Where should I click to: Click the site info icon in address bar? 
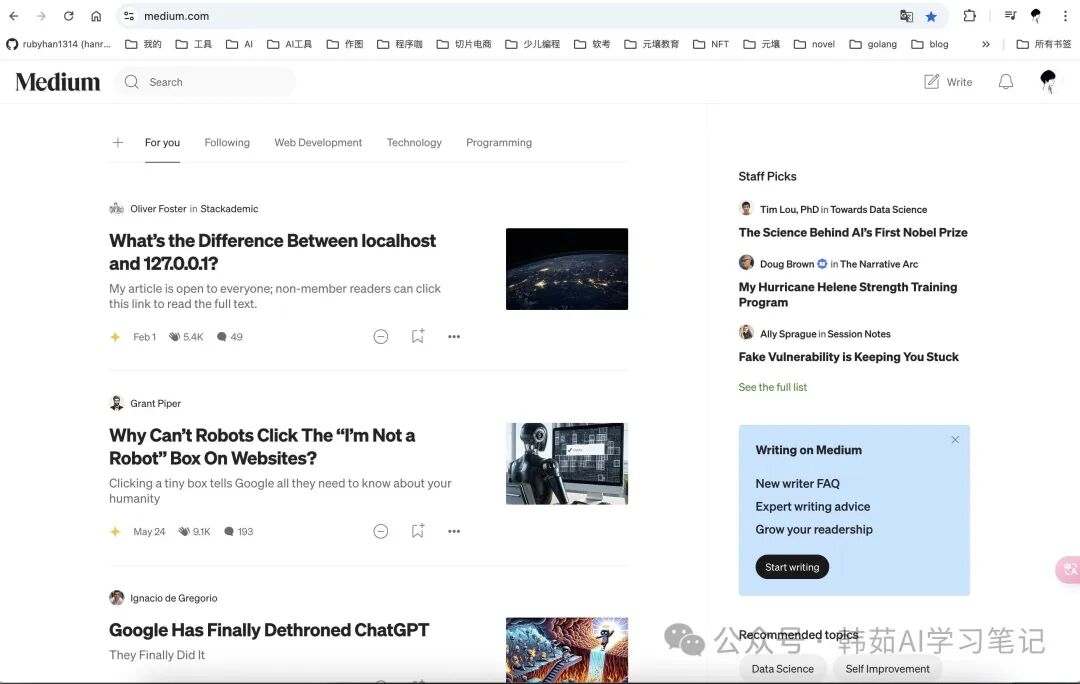[x=129, y=16]
